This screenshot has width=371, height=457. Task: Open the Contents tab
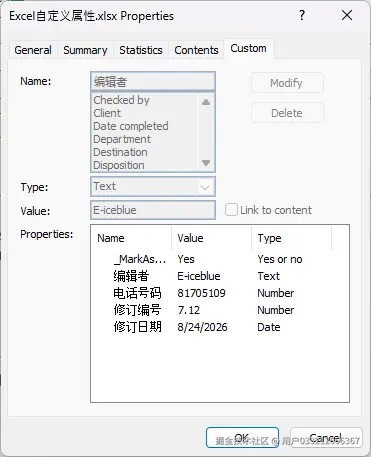pos(196,50)
